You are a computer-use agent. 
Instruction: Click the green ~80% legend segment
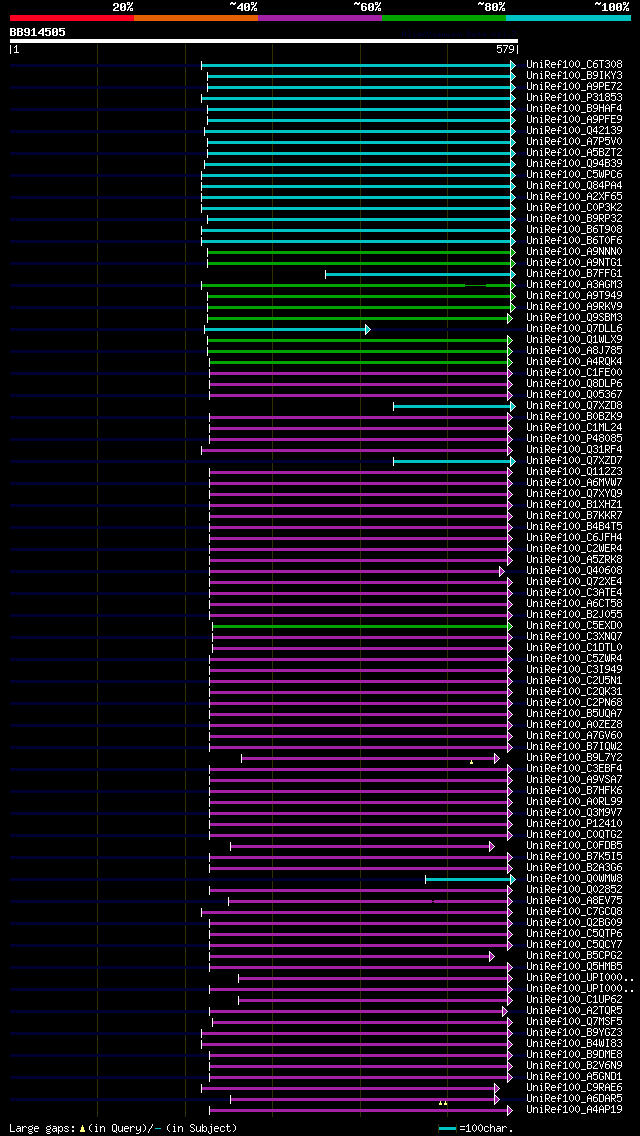(444, 17)
